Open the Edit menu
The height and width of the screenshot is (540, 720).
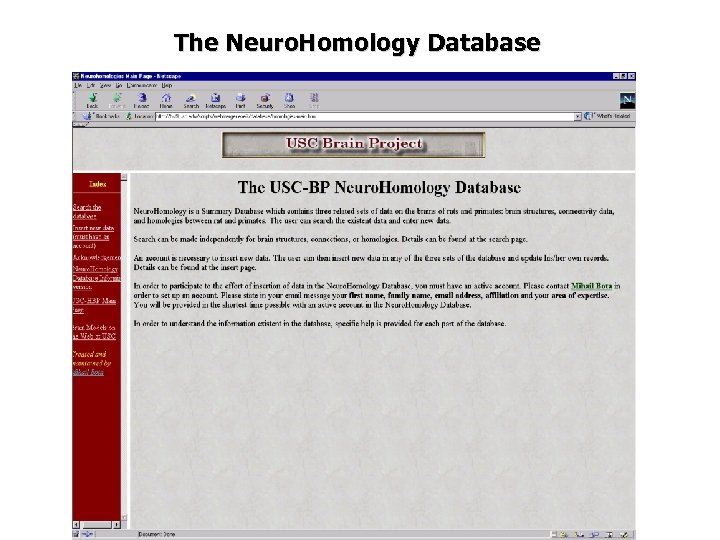coord(91,85)
